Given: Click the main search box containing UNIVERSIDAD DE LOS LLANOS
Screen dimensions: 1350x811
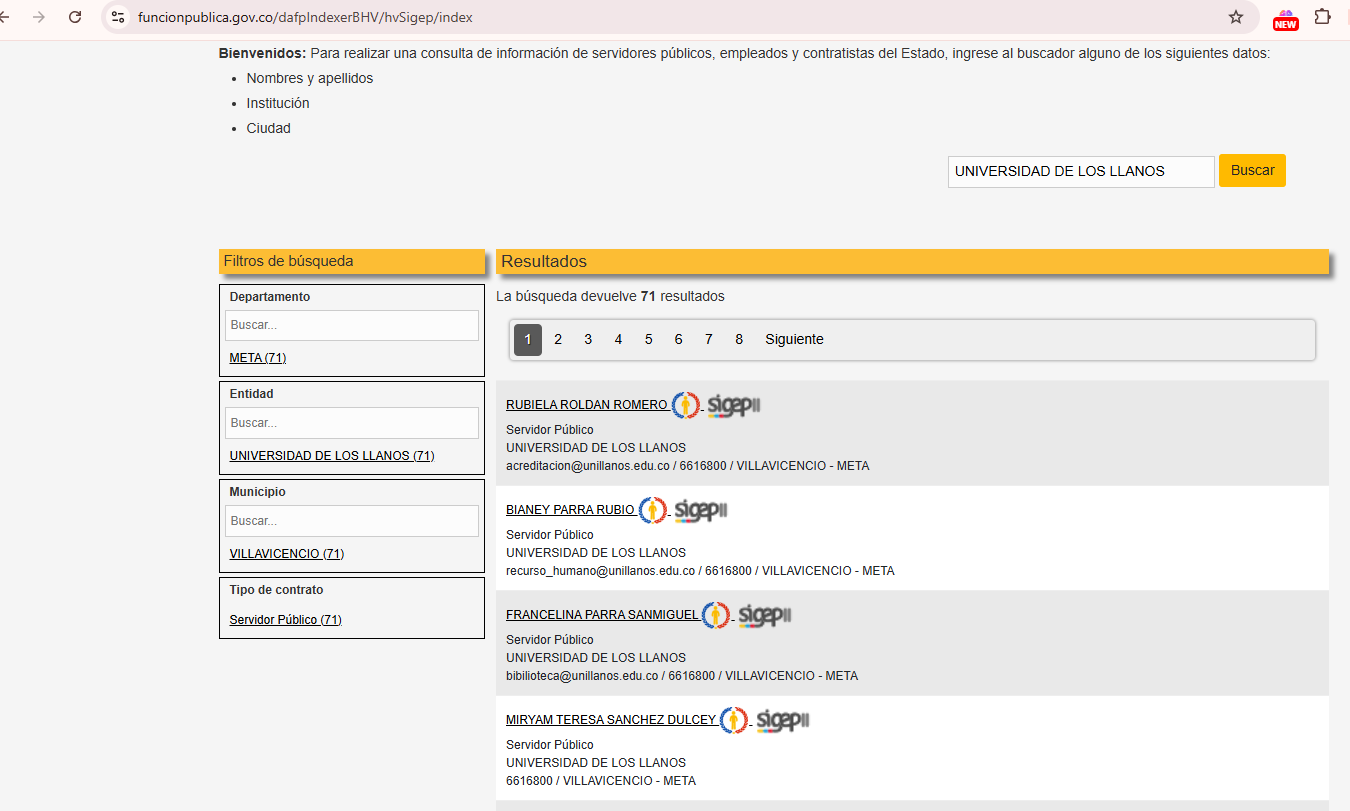Looking at the screenshot, I should click(1080, 171).
